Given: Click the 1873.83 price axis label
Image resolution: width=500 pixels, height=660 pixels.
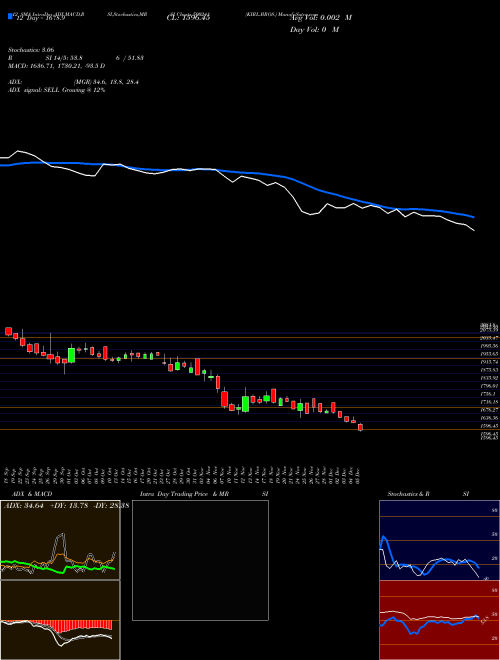Looking at the screenshot, I should coord(489,370).
